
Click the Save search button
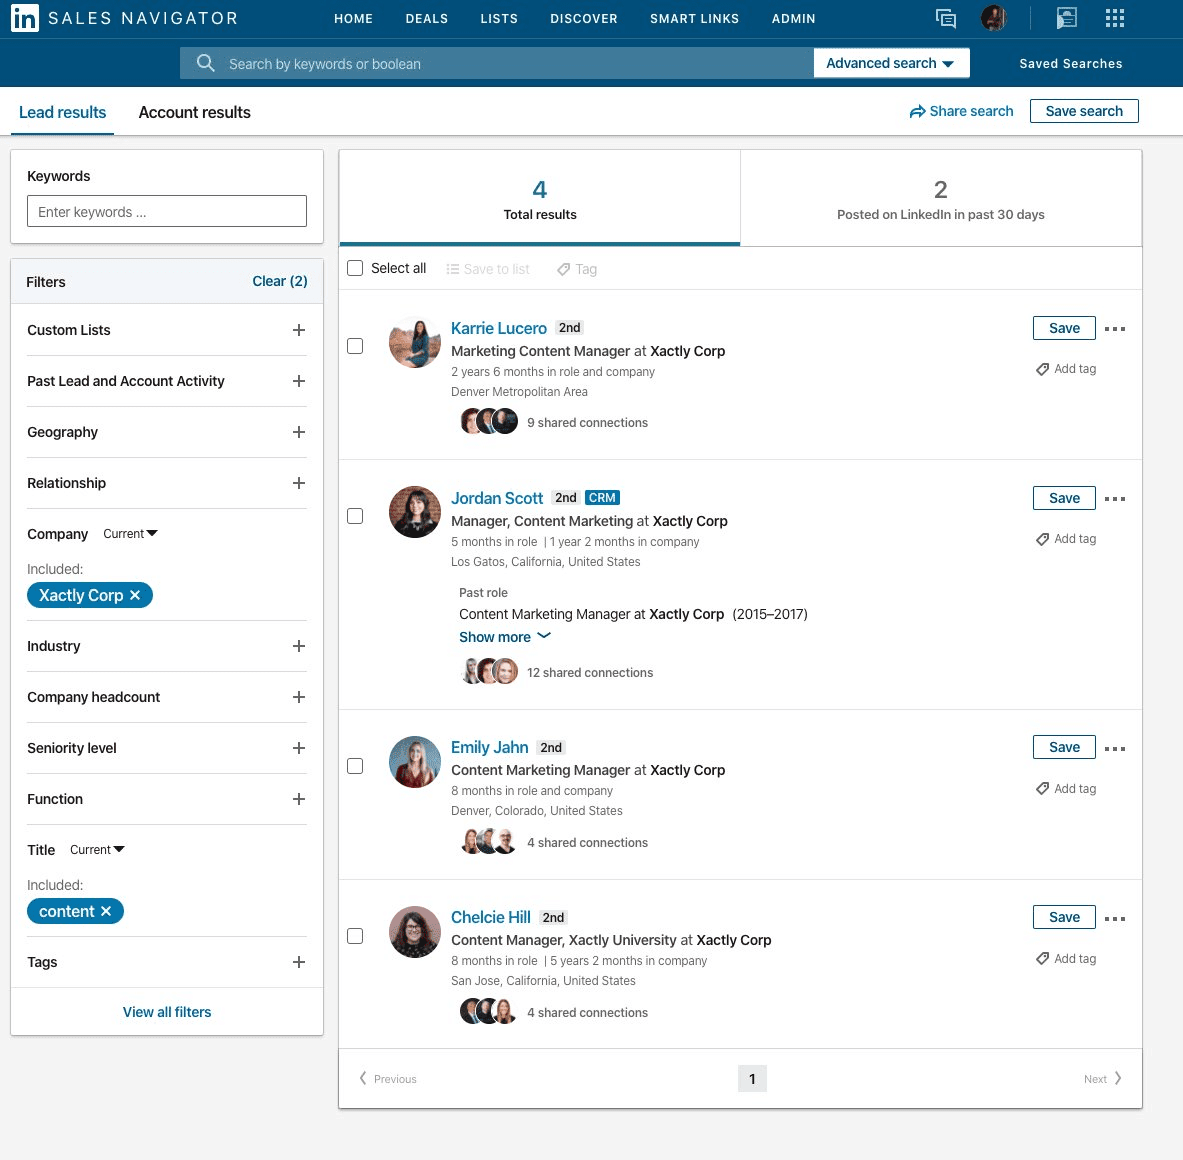(x=1083, y=111)
